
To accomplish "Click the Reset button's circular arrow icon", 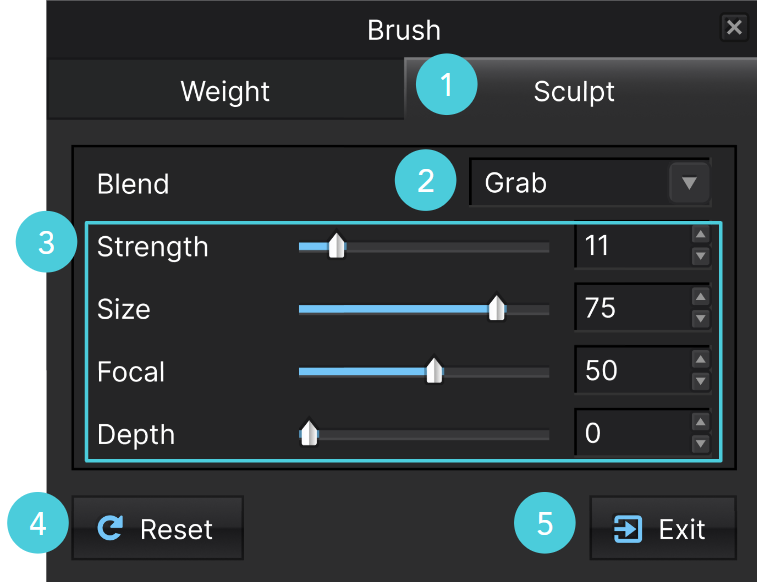I will [x=110, y=528].
